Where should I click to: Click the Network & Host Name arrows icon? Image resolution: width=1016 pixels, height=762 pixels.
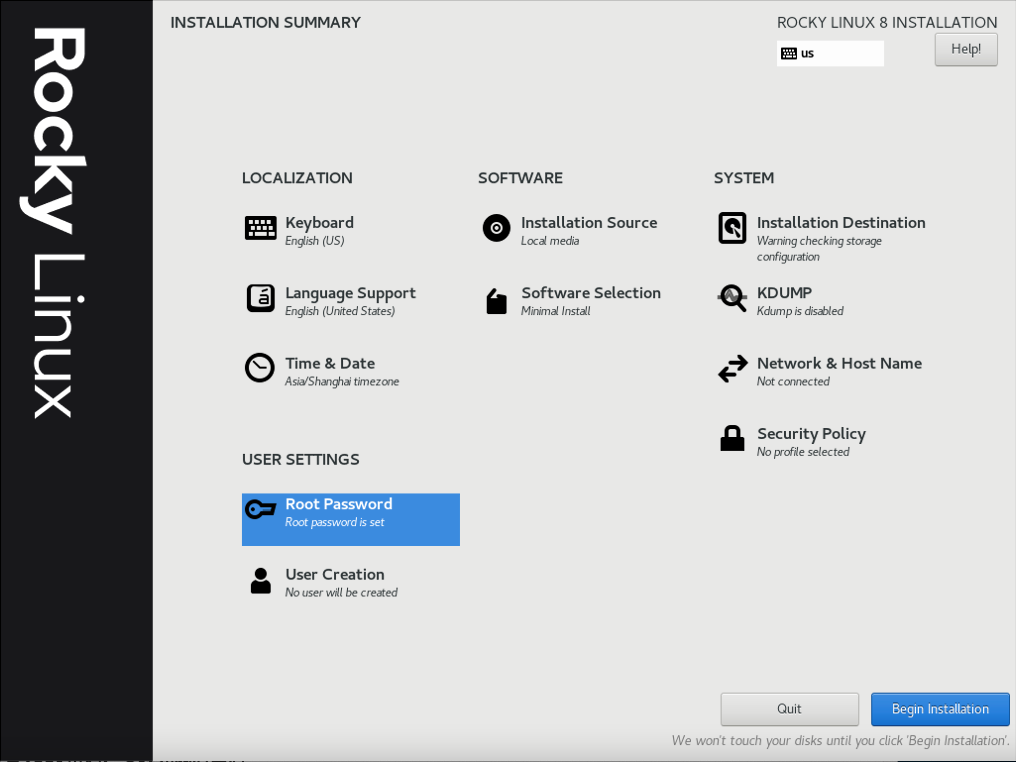pyautogui.click(x=733, y=369)
